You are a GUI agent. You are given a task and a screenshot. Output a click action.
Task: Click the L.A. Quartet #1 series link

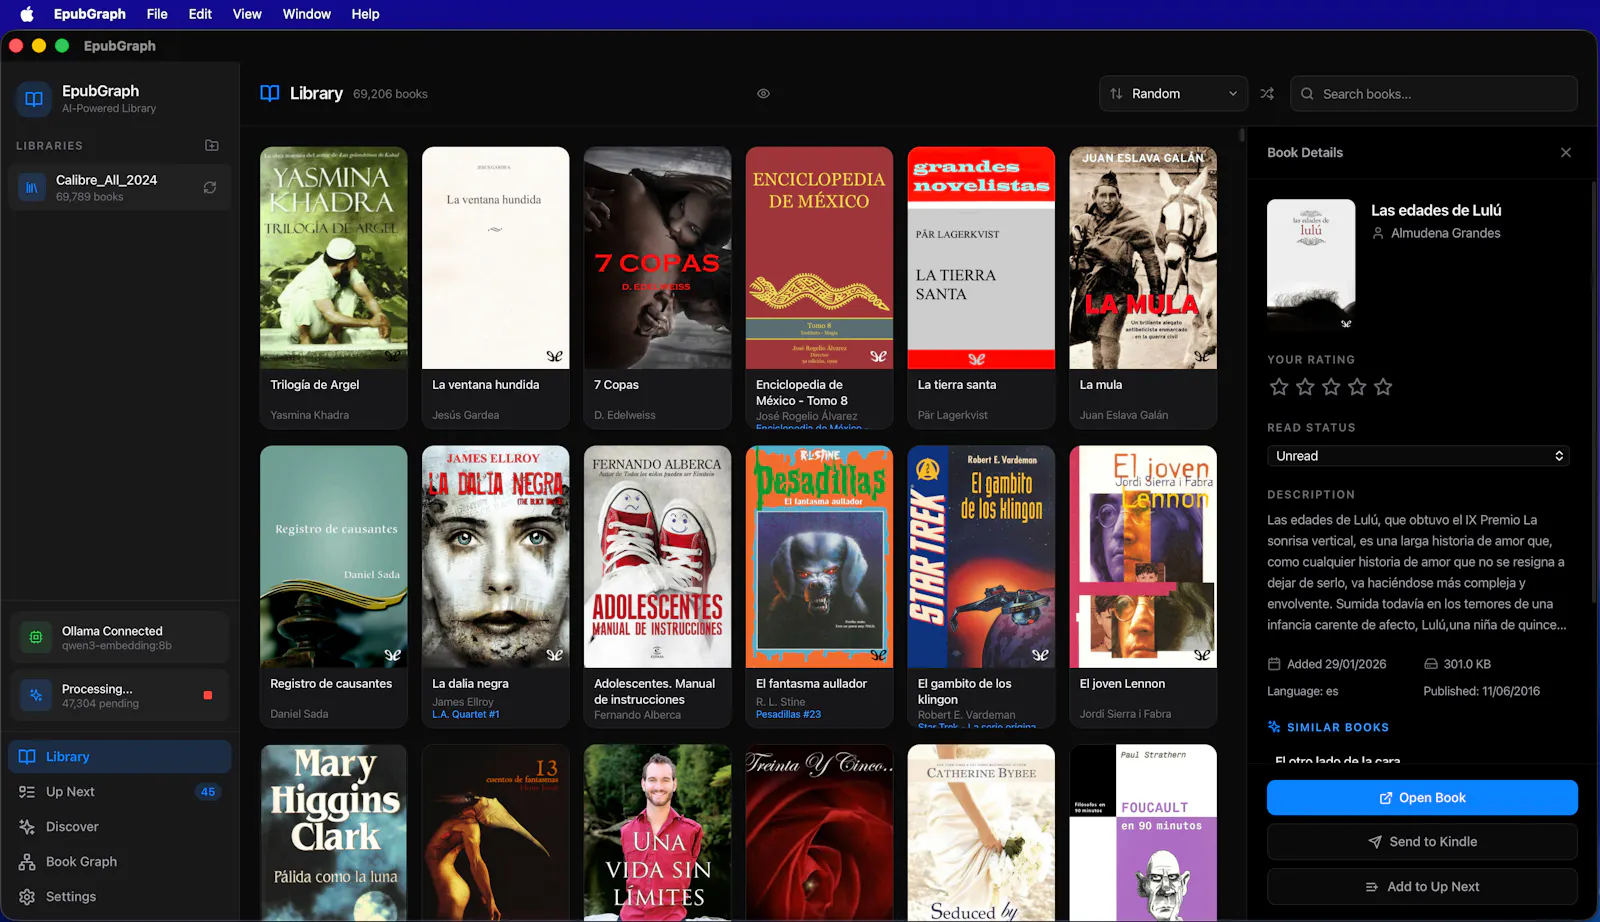click(466, 714)
